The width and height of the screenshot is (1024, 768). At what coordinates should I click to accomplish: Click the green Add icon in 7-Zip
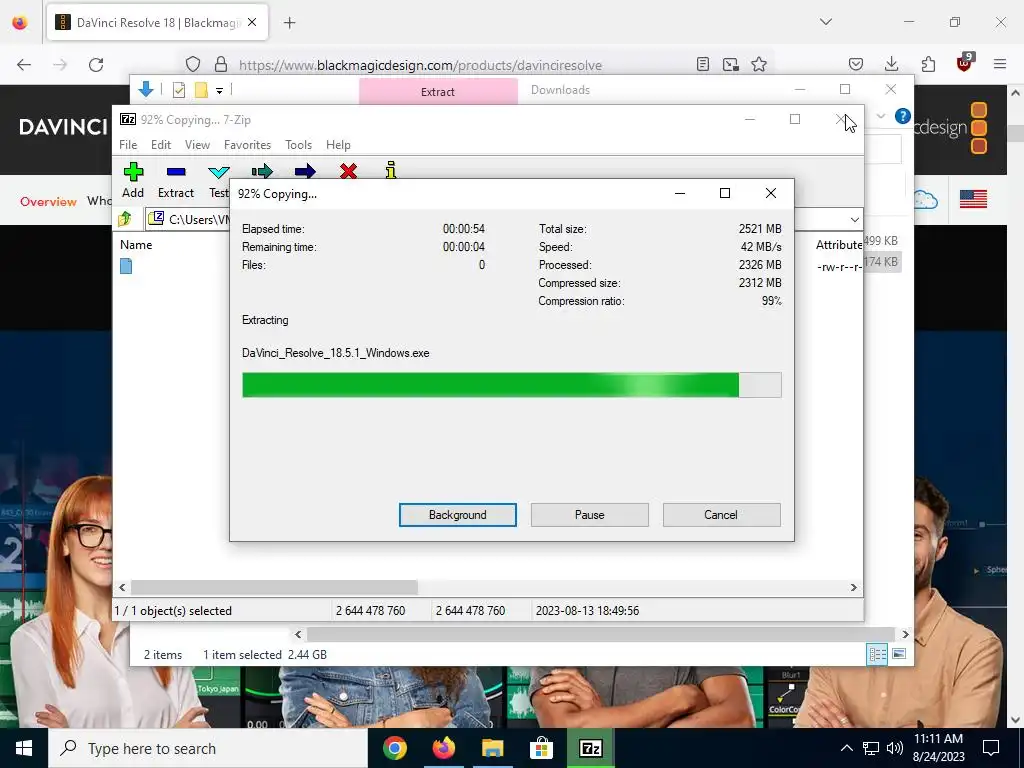tap(133, 172)
